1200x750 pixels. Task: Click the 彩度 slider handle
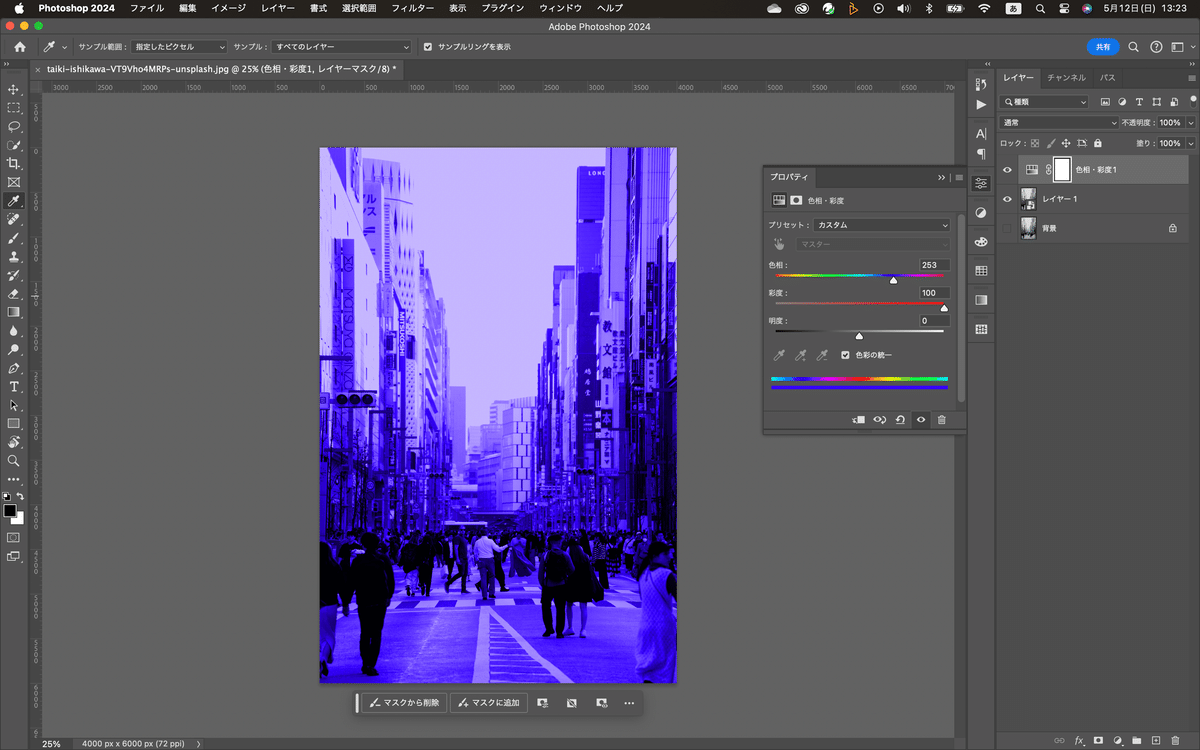coord(944,308)
